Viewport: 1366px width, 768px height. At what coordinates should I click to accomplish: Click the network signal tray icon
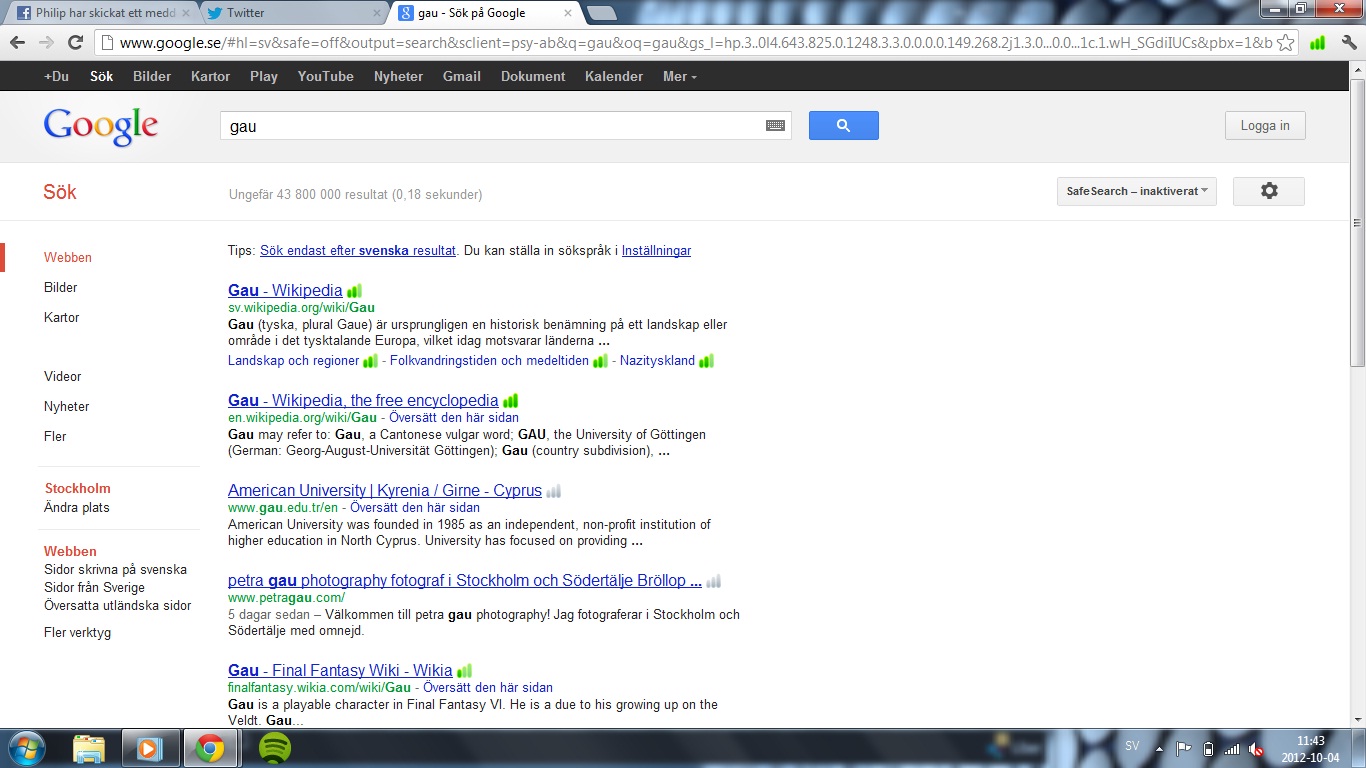click(x=1232, y=749)
